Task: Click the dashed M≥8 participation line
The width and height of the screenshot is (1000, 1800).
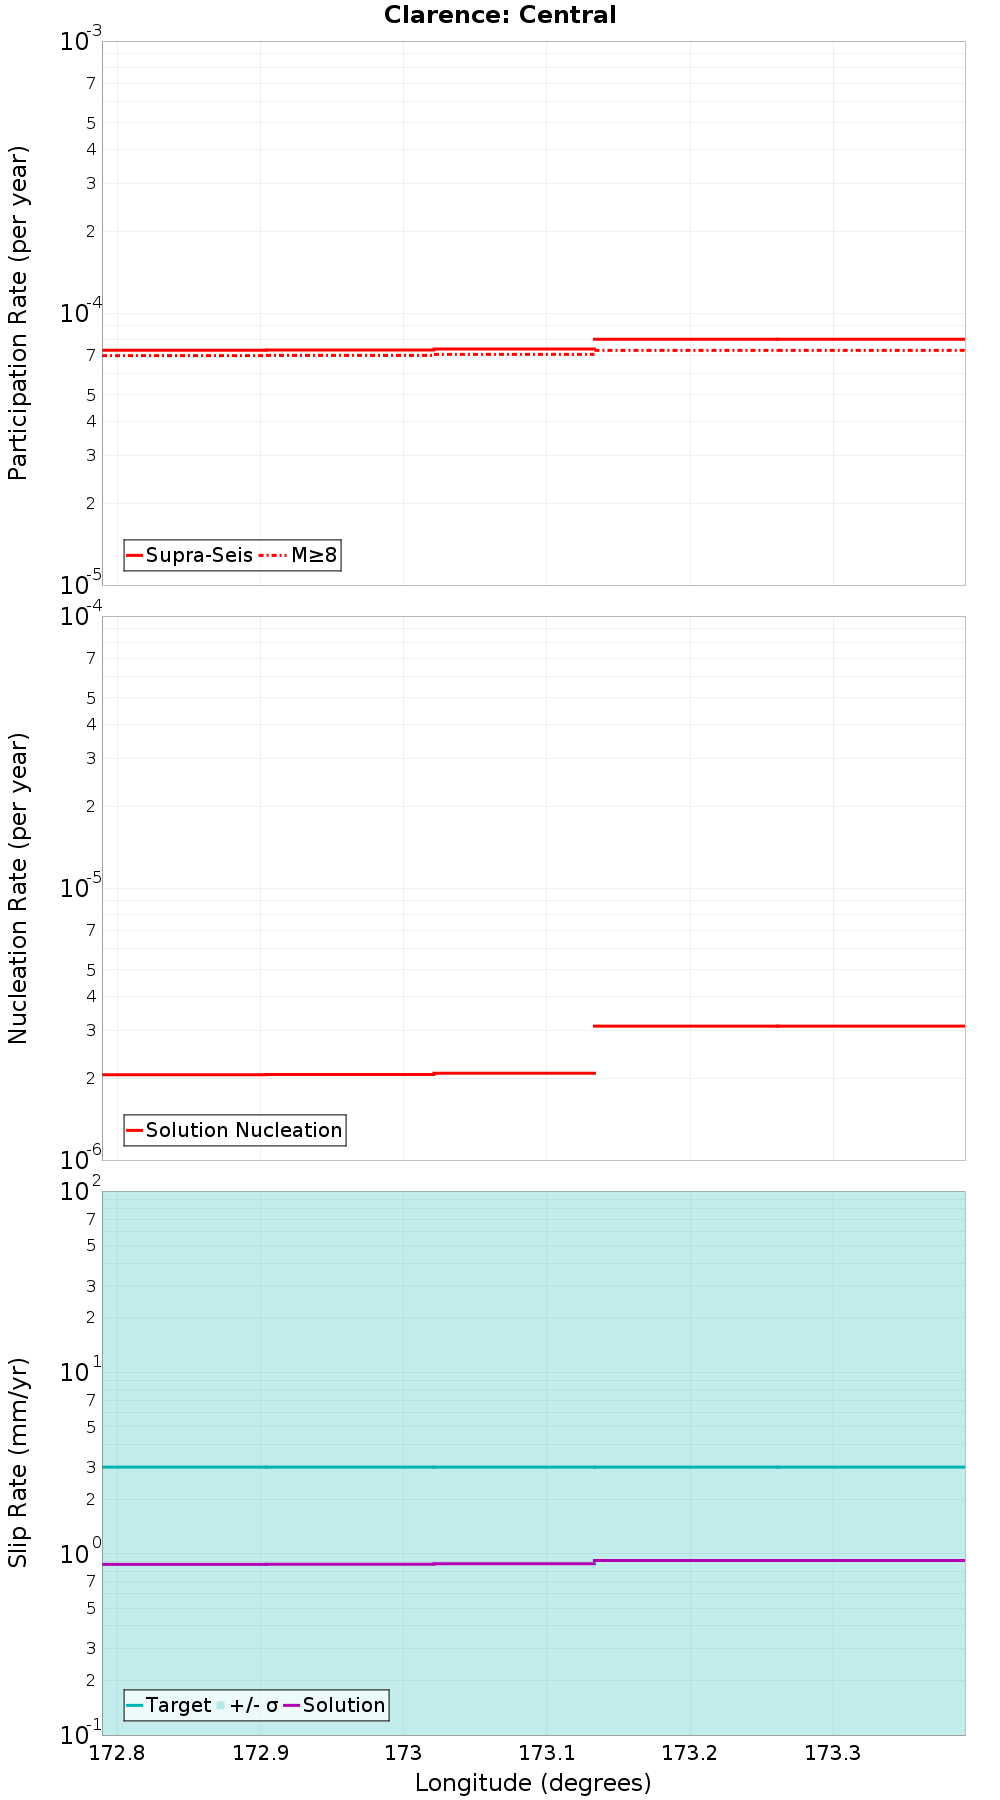Action: (533, 353)
